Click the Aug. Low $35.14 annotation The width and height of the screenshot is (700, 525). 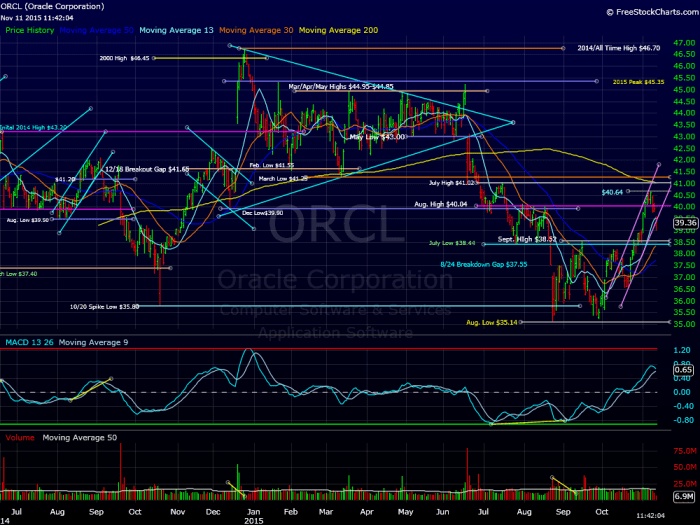tap(492, 322)
